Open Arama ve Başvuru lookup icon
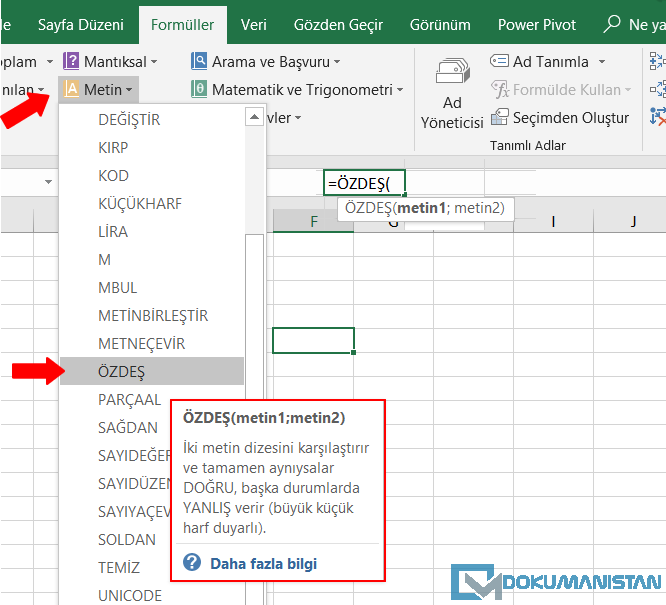This screenshot has height=605, width=666. tap(199, 61)
